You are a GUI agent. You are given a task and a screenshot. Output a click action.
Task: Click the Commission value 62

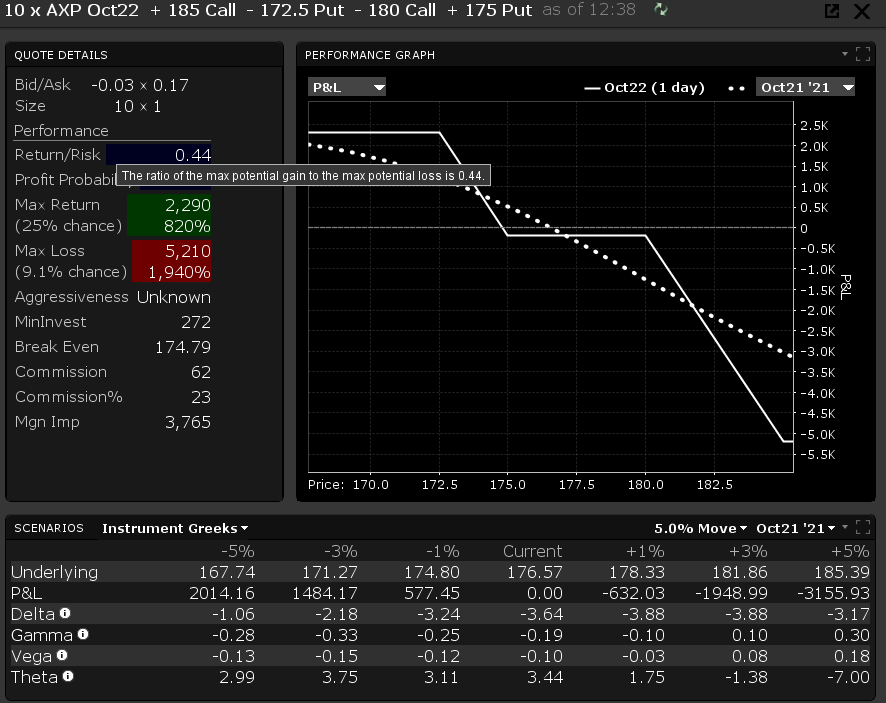pos(201,372)
